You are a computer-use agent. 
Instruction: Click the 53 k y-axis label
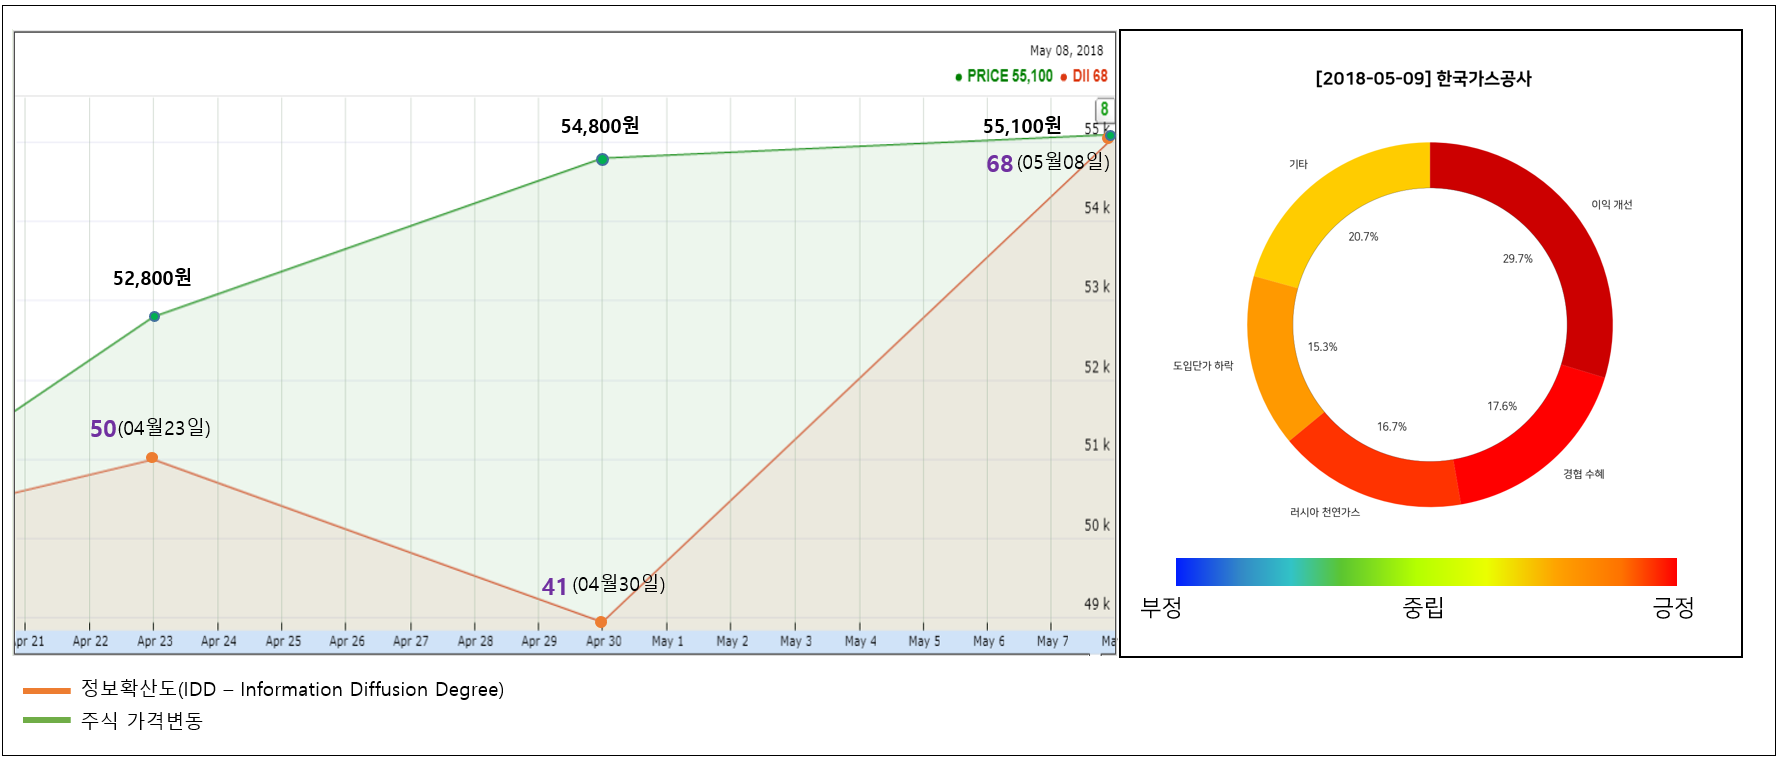coord(1097,287)
